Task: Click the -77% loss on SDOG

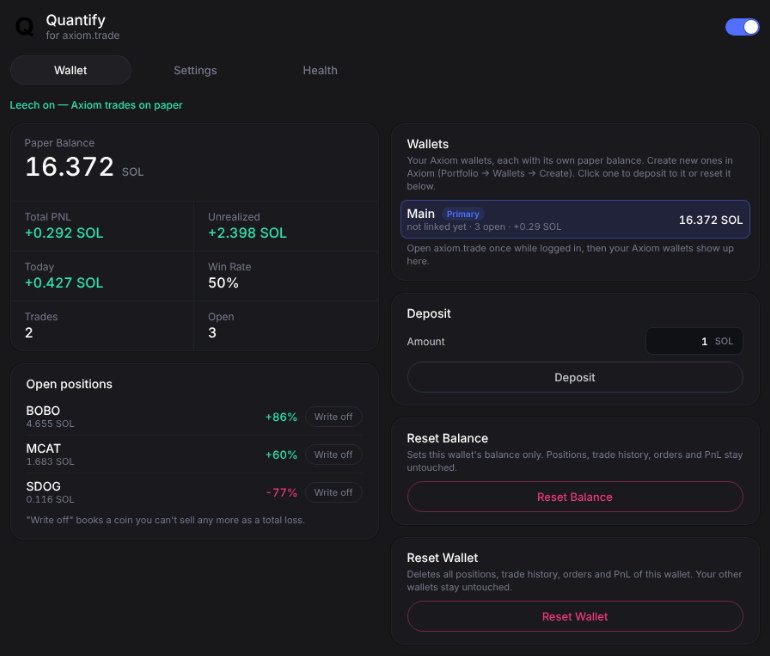Action: pyautogui.click(x=282, y=492)
